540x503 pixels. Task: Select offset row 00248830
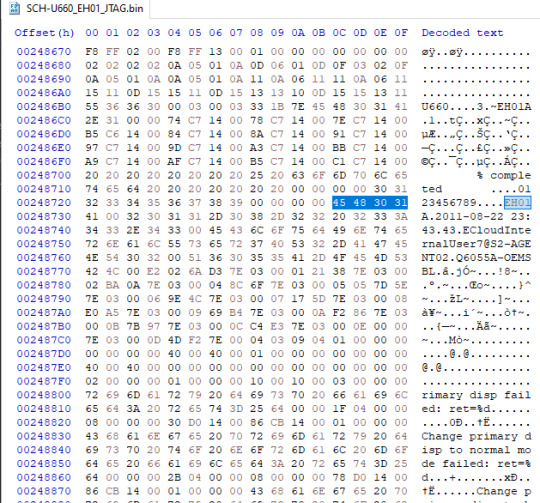click(x=44, y=436)
